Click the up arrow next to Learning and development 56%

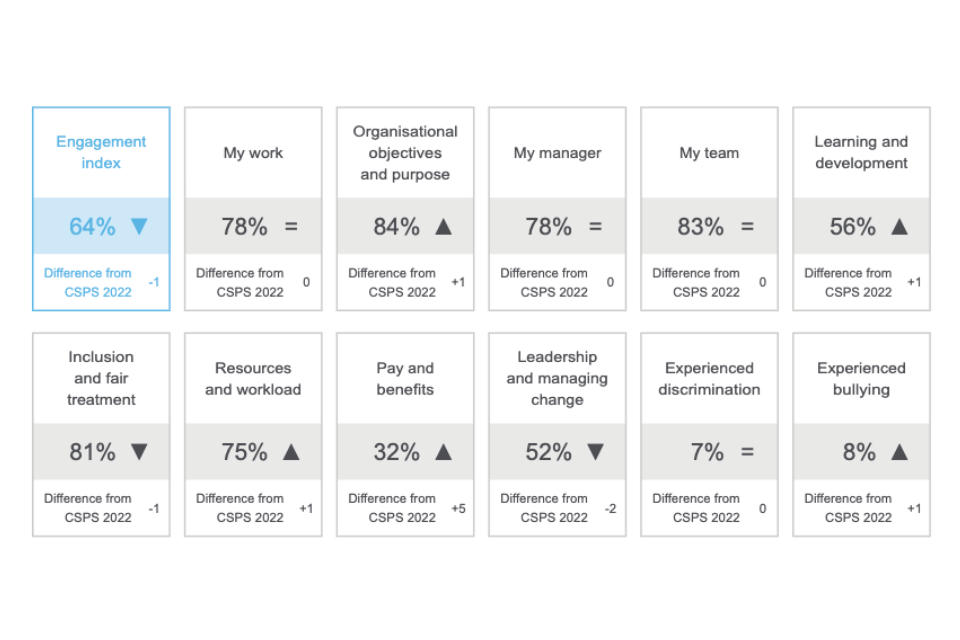[899, 227]
